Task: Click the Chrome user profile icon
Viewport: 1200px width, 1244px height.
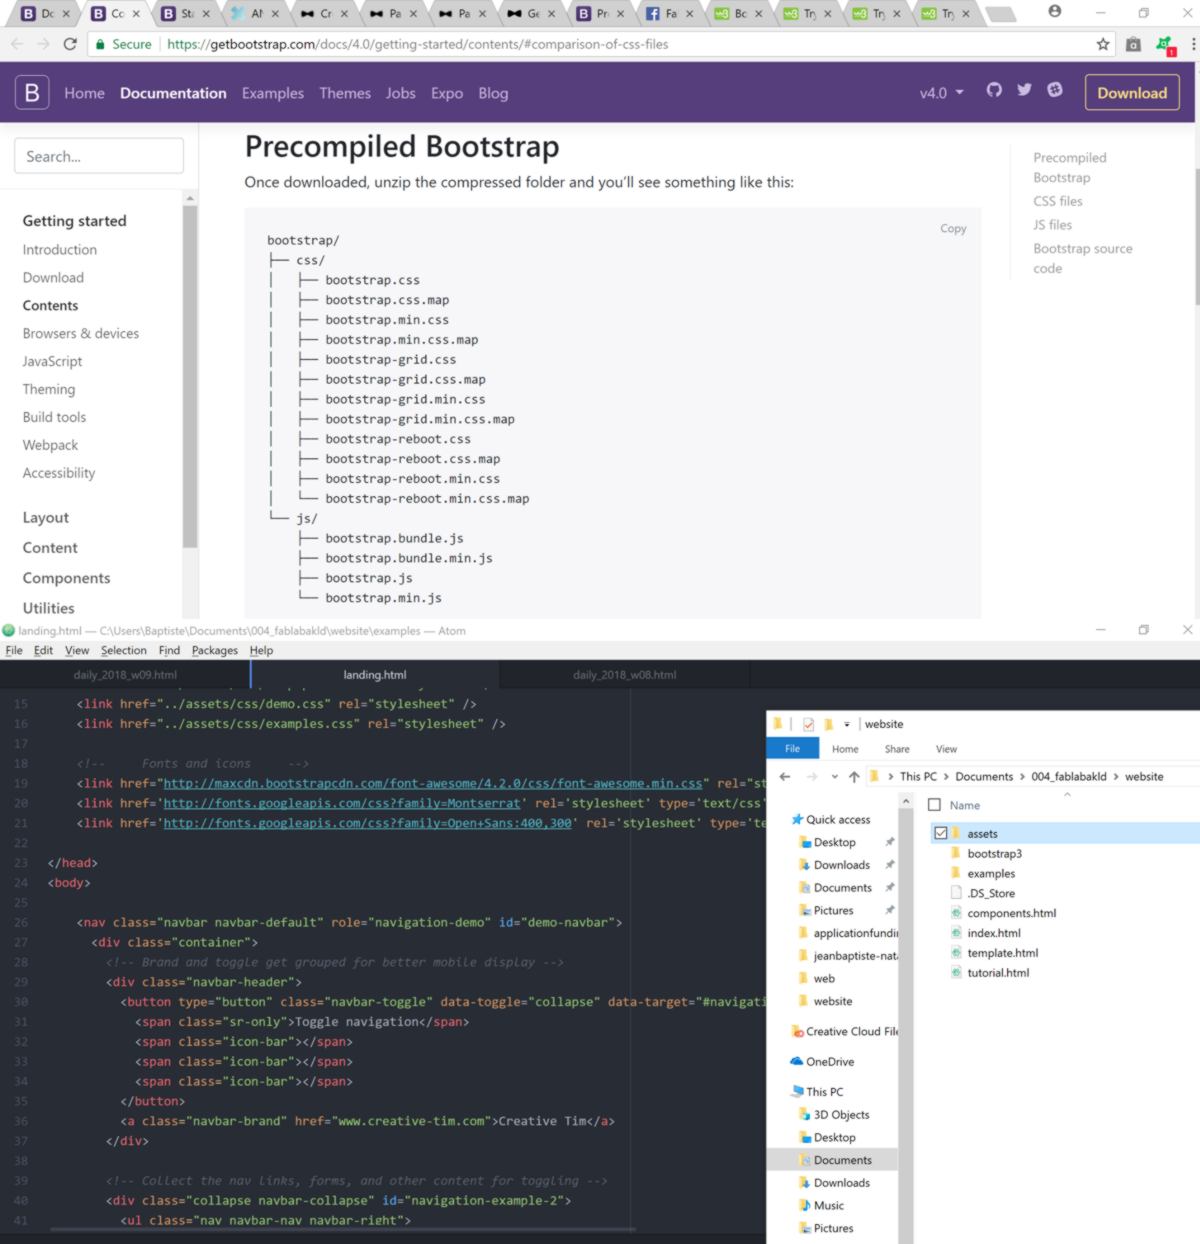Action: pyautogui.click(x=1054, y=12)
